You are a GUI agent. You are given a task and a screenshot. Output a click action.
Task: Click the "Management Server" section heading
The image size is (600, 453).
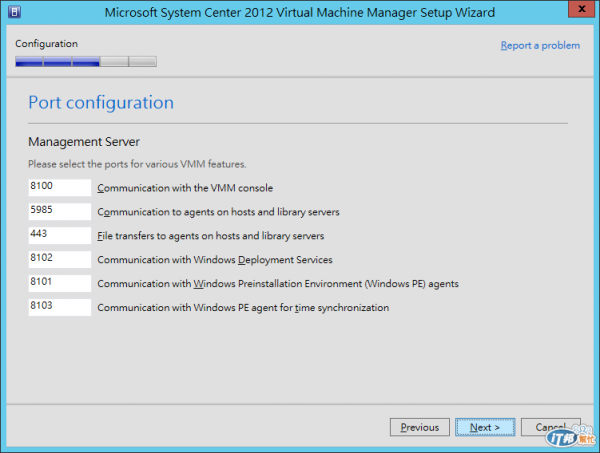point(83,142)
